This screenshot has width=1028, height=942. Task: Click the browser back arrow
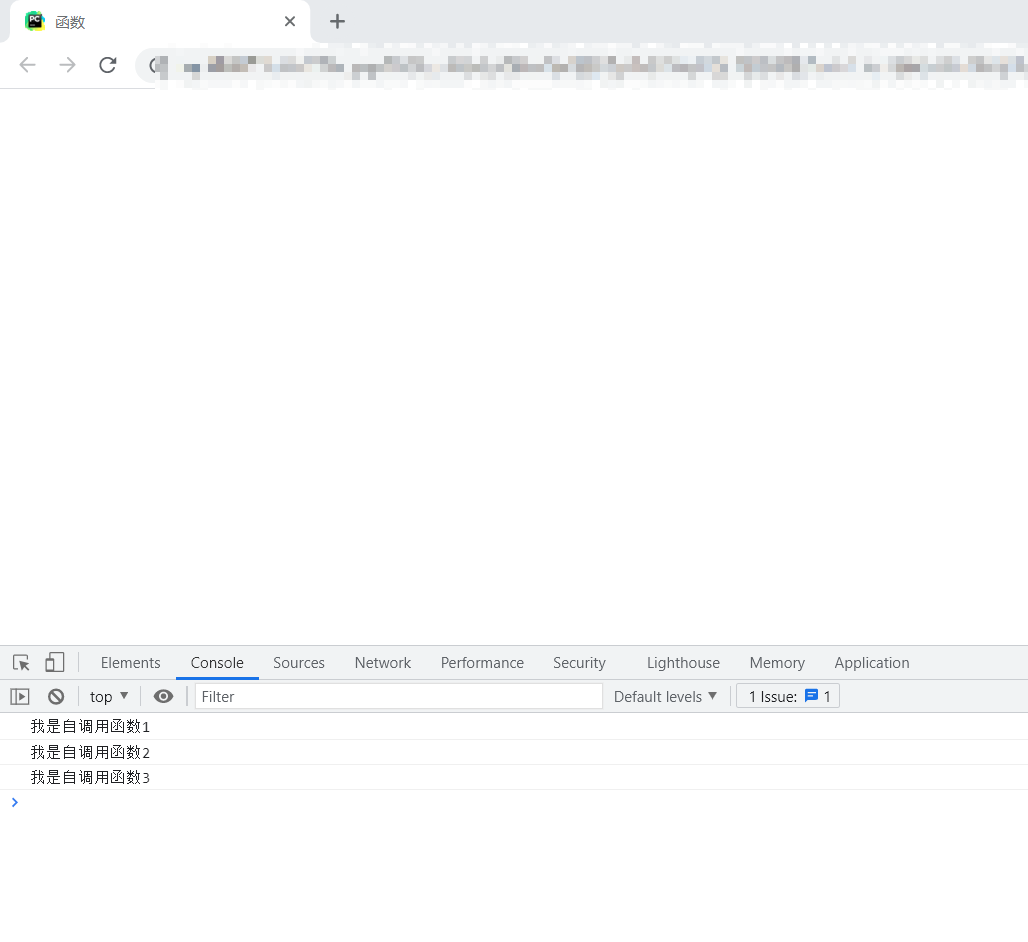(x=28, y=65)
